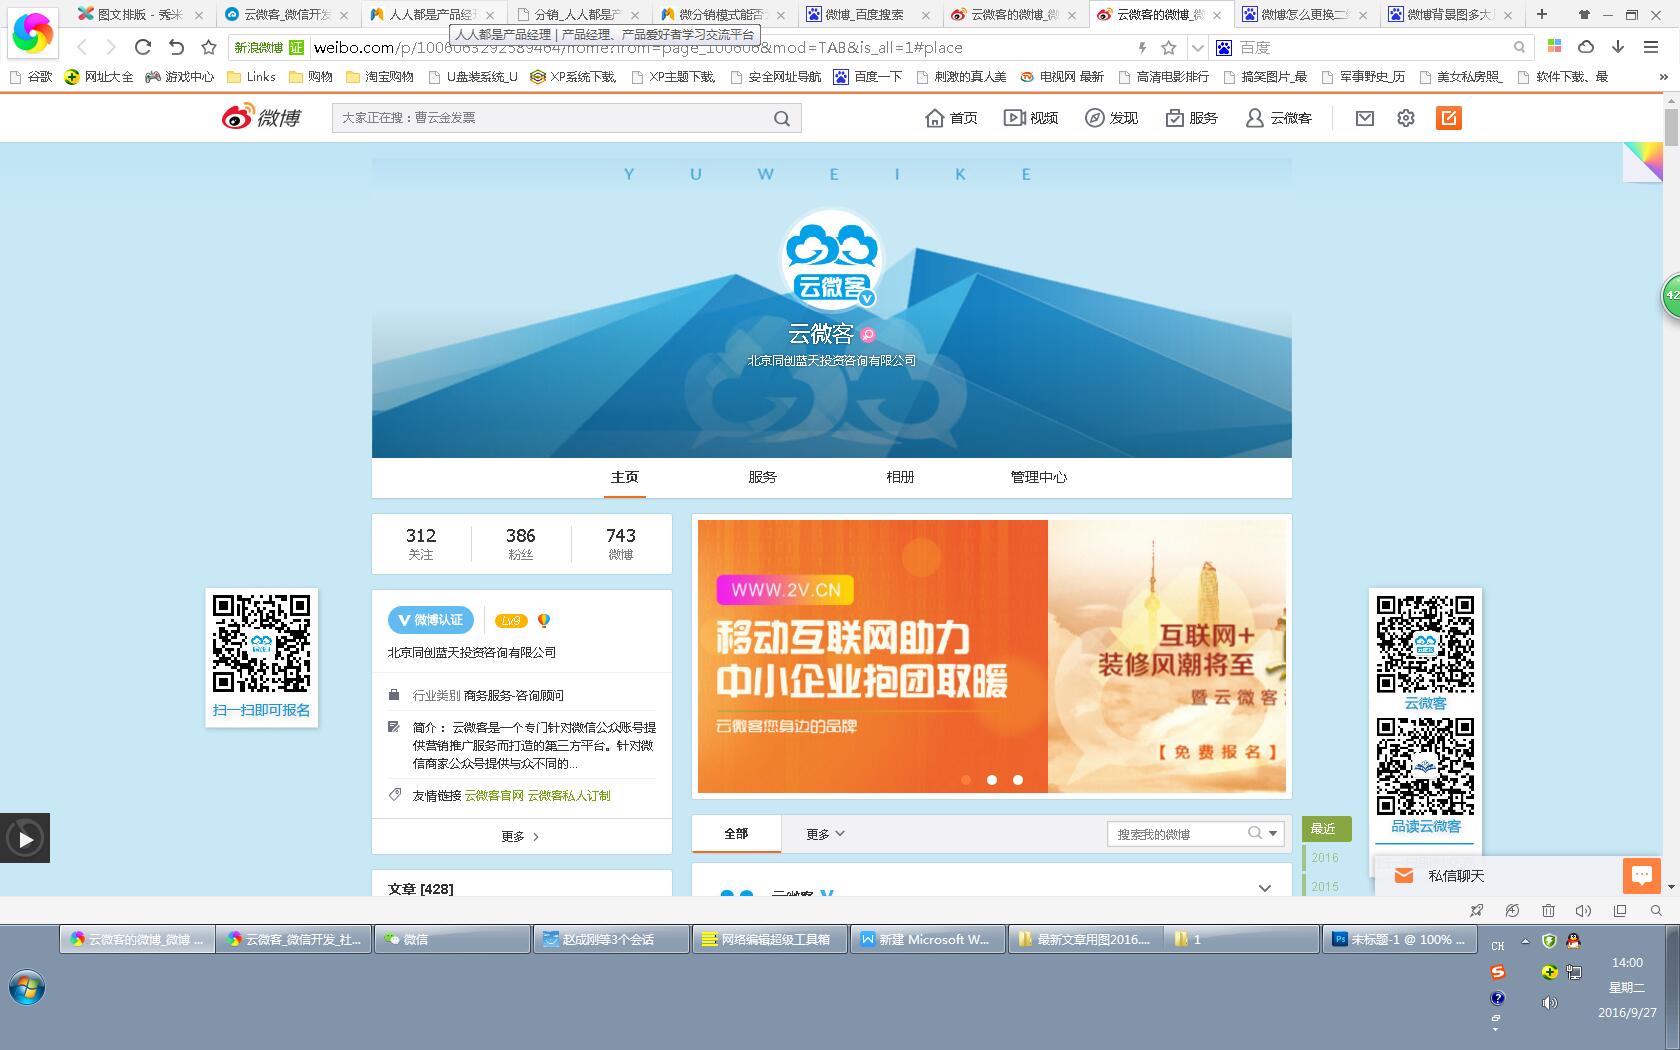Screen dimensions: 1680x1050
Task: Open the dropdown arrow beside 搜索我的微博
Action: (1273, 833)
